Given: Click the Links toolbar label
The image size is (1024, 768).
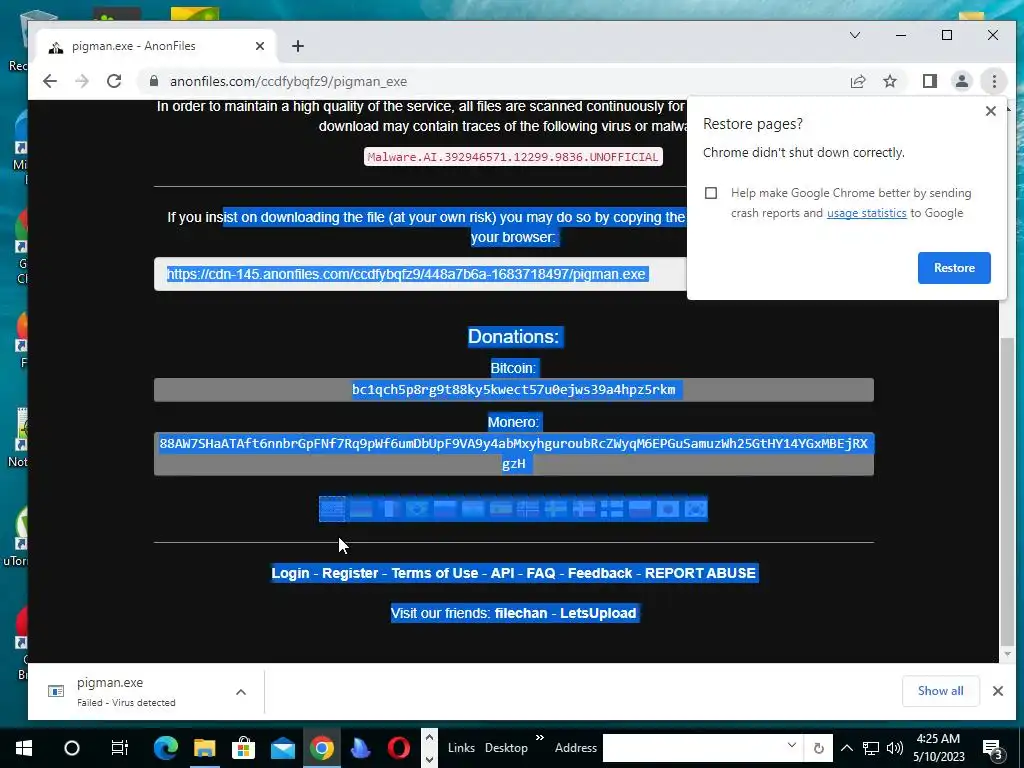Looking at the screenshot, I should pyautogui.click(x=461, y=748).
